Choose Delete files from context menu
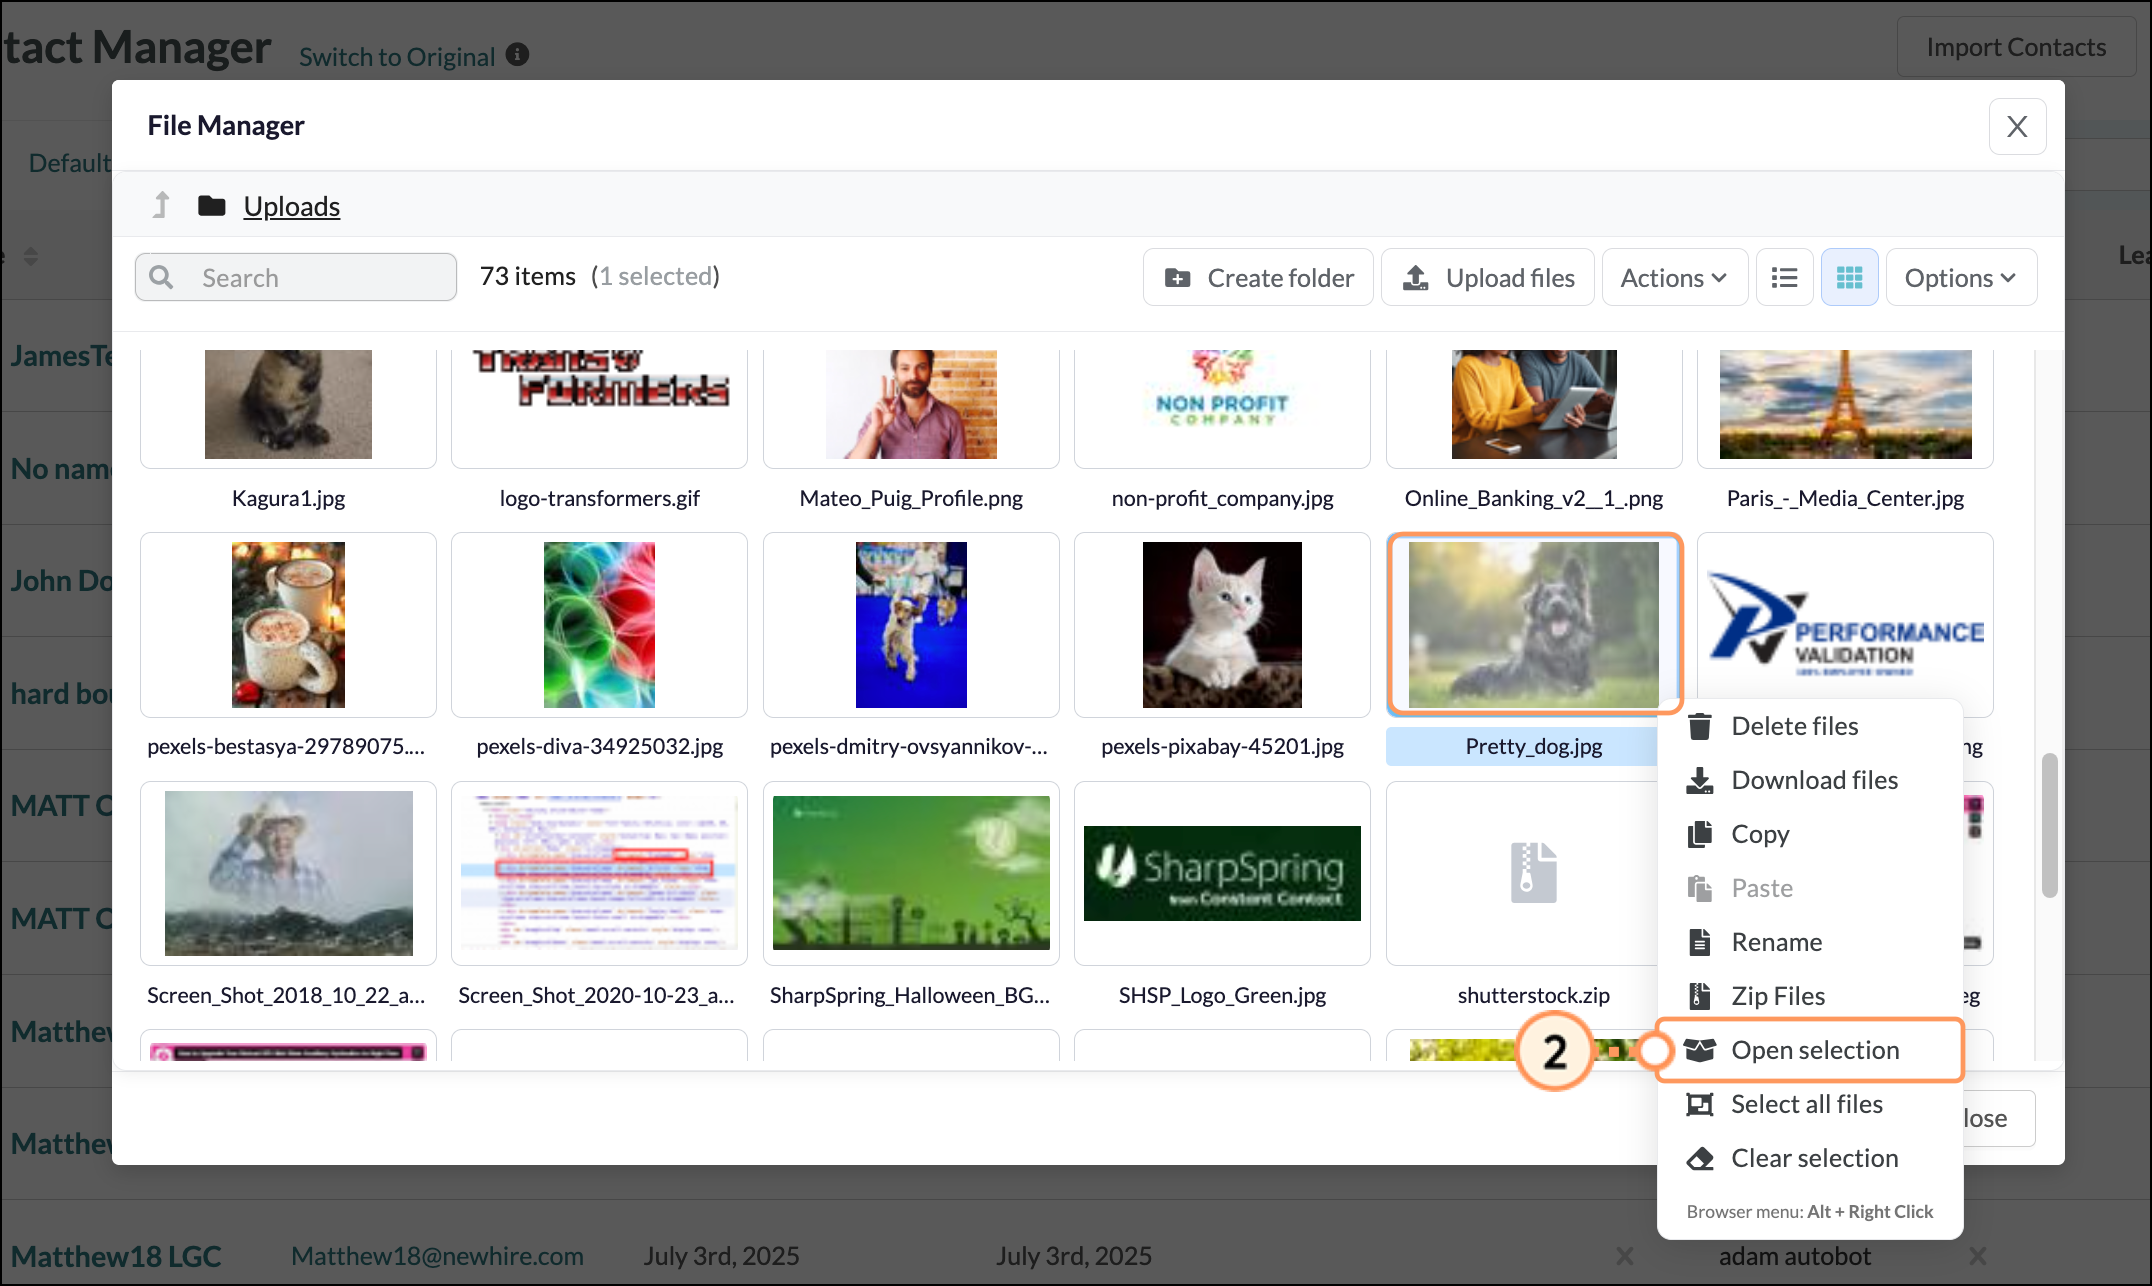This screenshot has height=1286, width=2152. [1810, 726]
